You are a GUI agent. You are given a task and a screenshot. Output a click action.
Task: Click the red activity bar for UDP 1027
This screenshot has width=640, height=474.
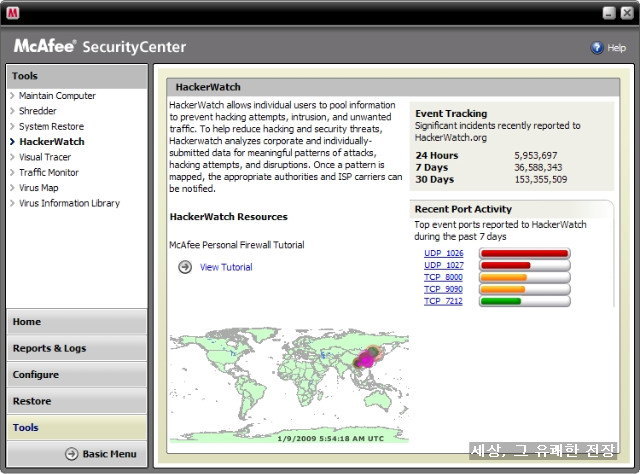[524, 265]
